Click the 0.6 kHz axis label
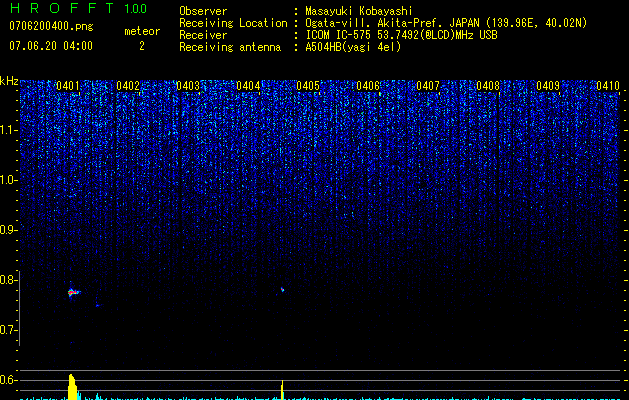Image resolution: width=629 pixels, height=400 pixels. [x=9, y=380]
